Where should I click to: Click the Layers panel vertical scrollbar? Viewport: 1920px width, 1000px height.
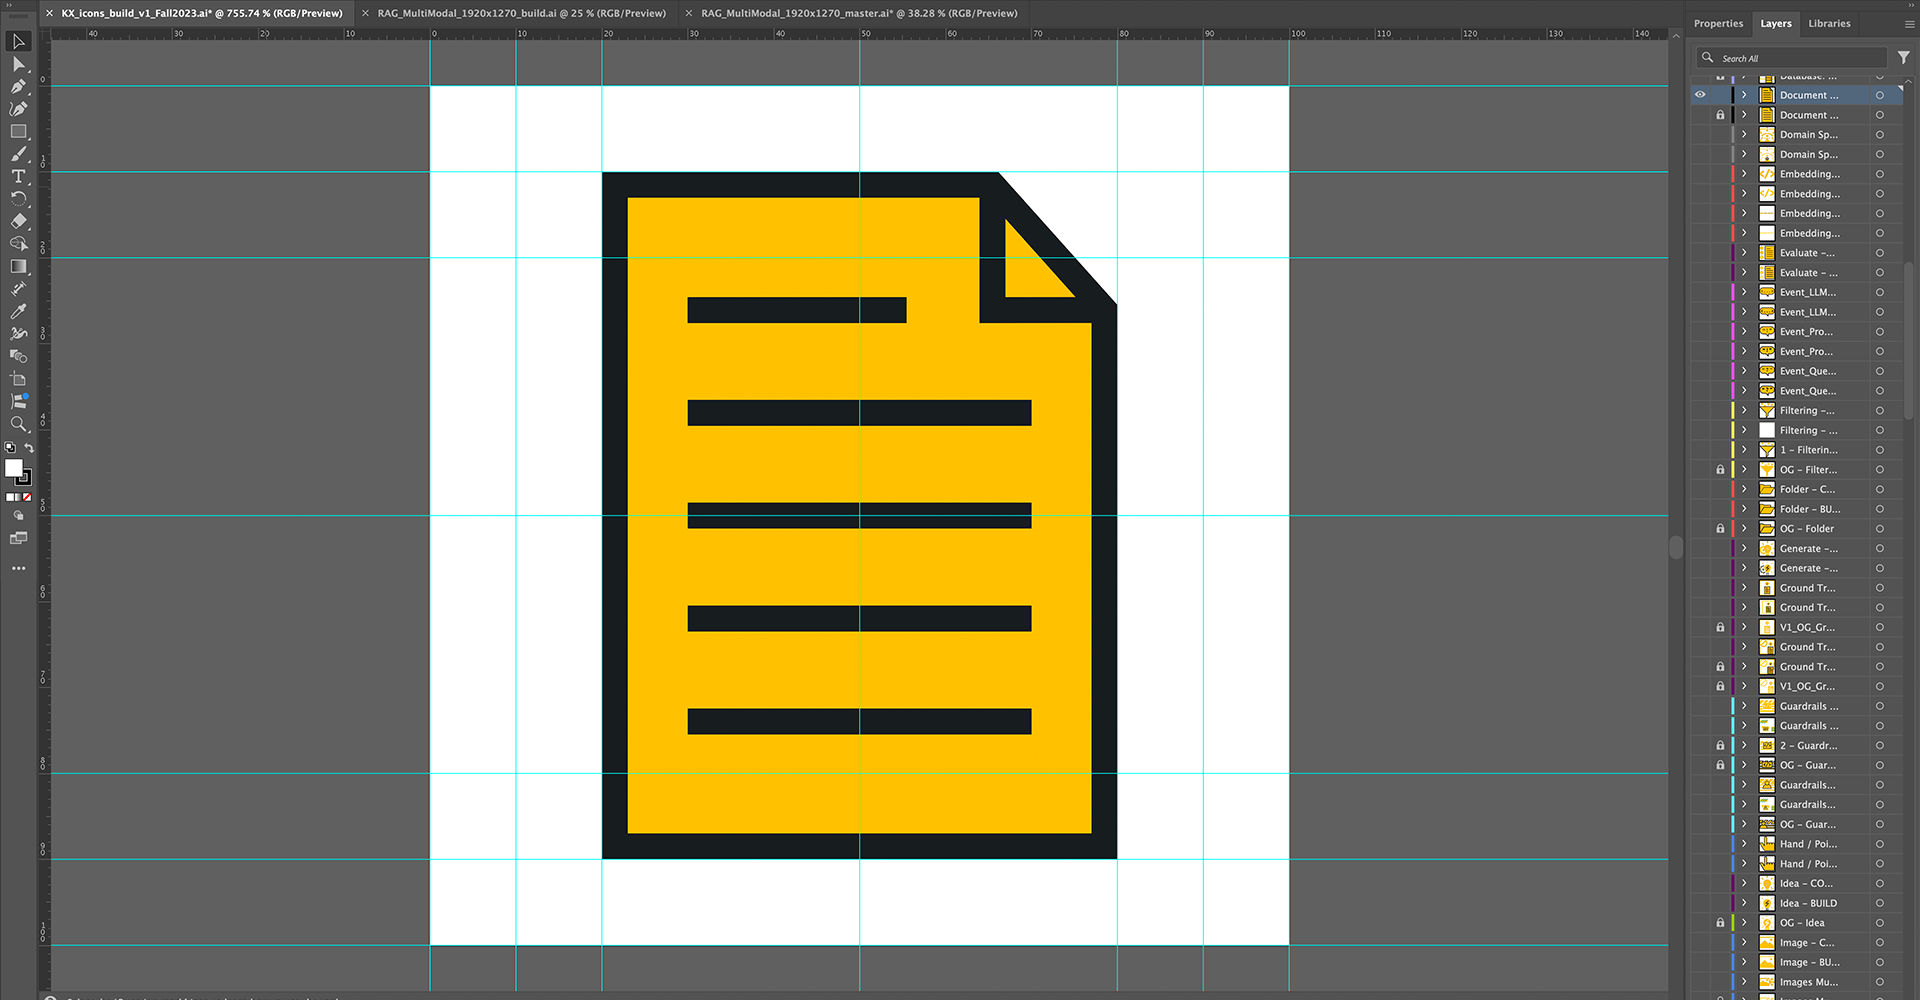pos(1910,340)
